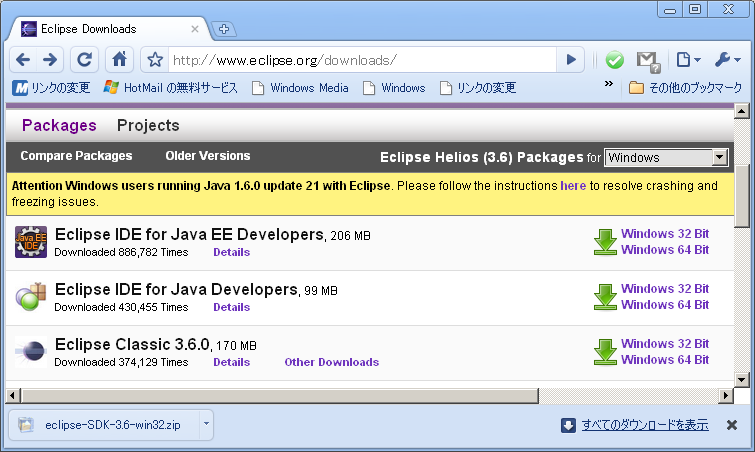Open the リンクの変更 bookmark with the page icon
The image size is (755, 452).
(478, 88)
